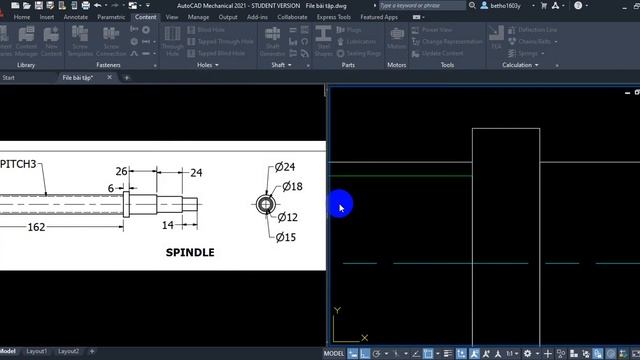Insert Plugs from Parts panel
The image size is (640, 360).
(x=349, y=30)
